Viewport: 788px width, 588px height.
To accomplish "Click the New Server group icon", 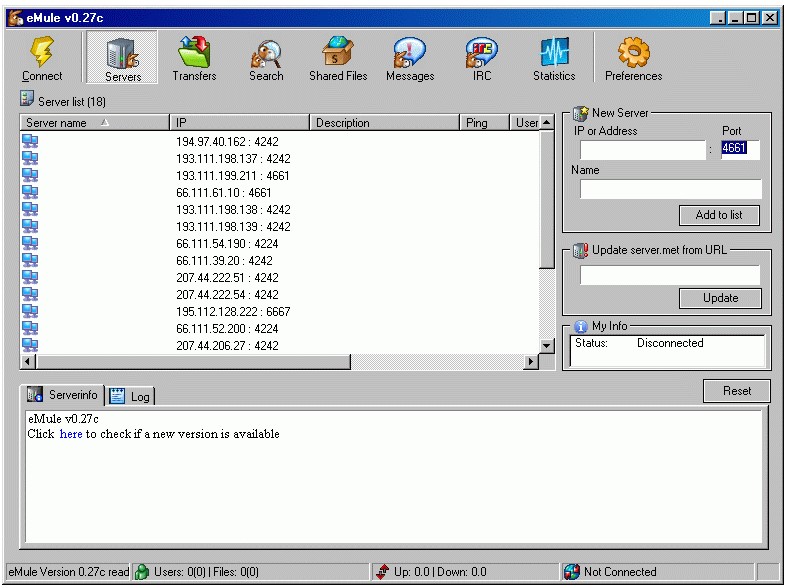I will [580, 113].
